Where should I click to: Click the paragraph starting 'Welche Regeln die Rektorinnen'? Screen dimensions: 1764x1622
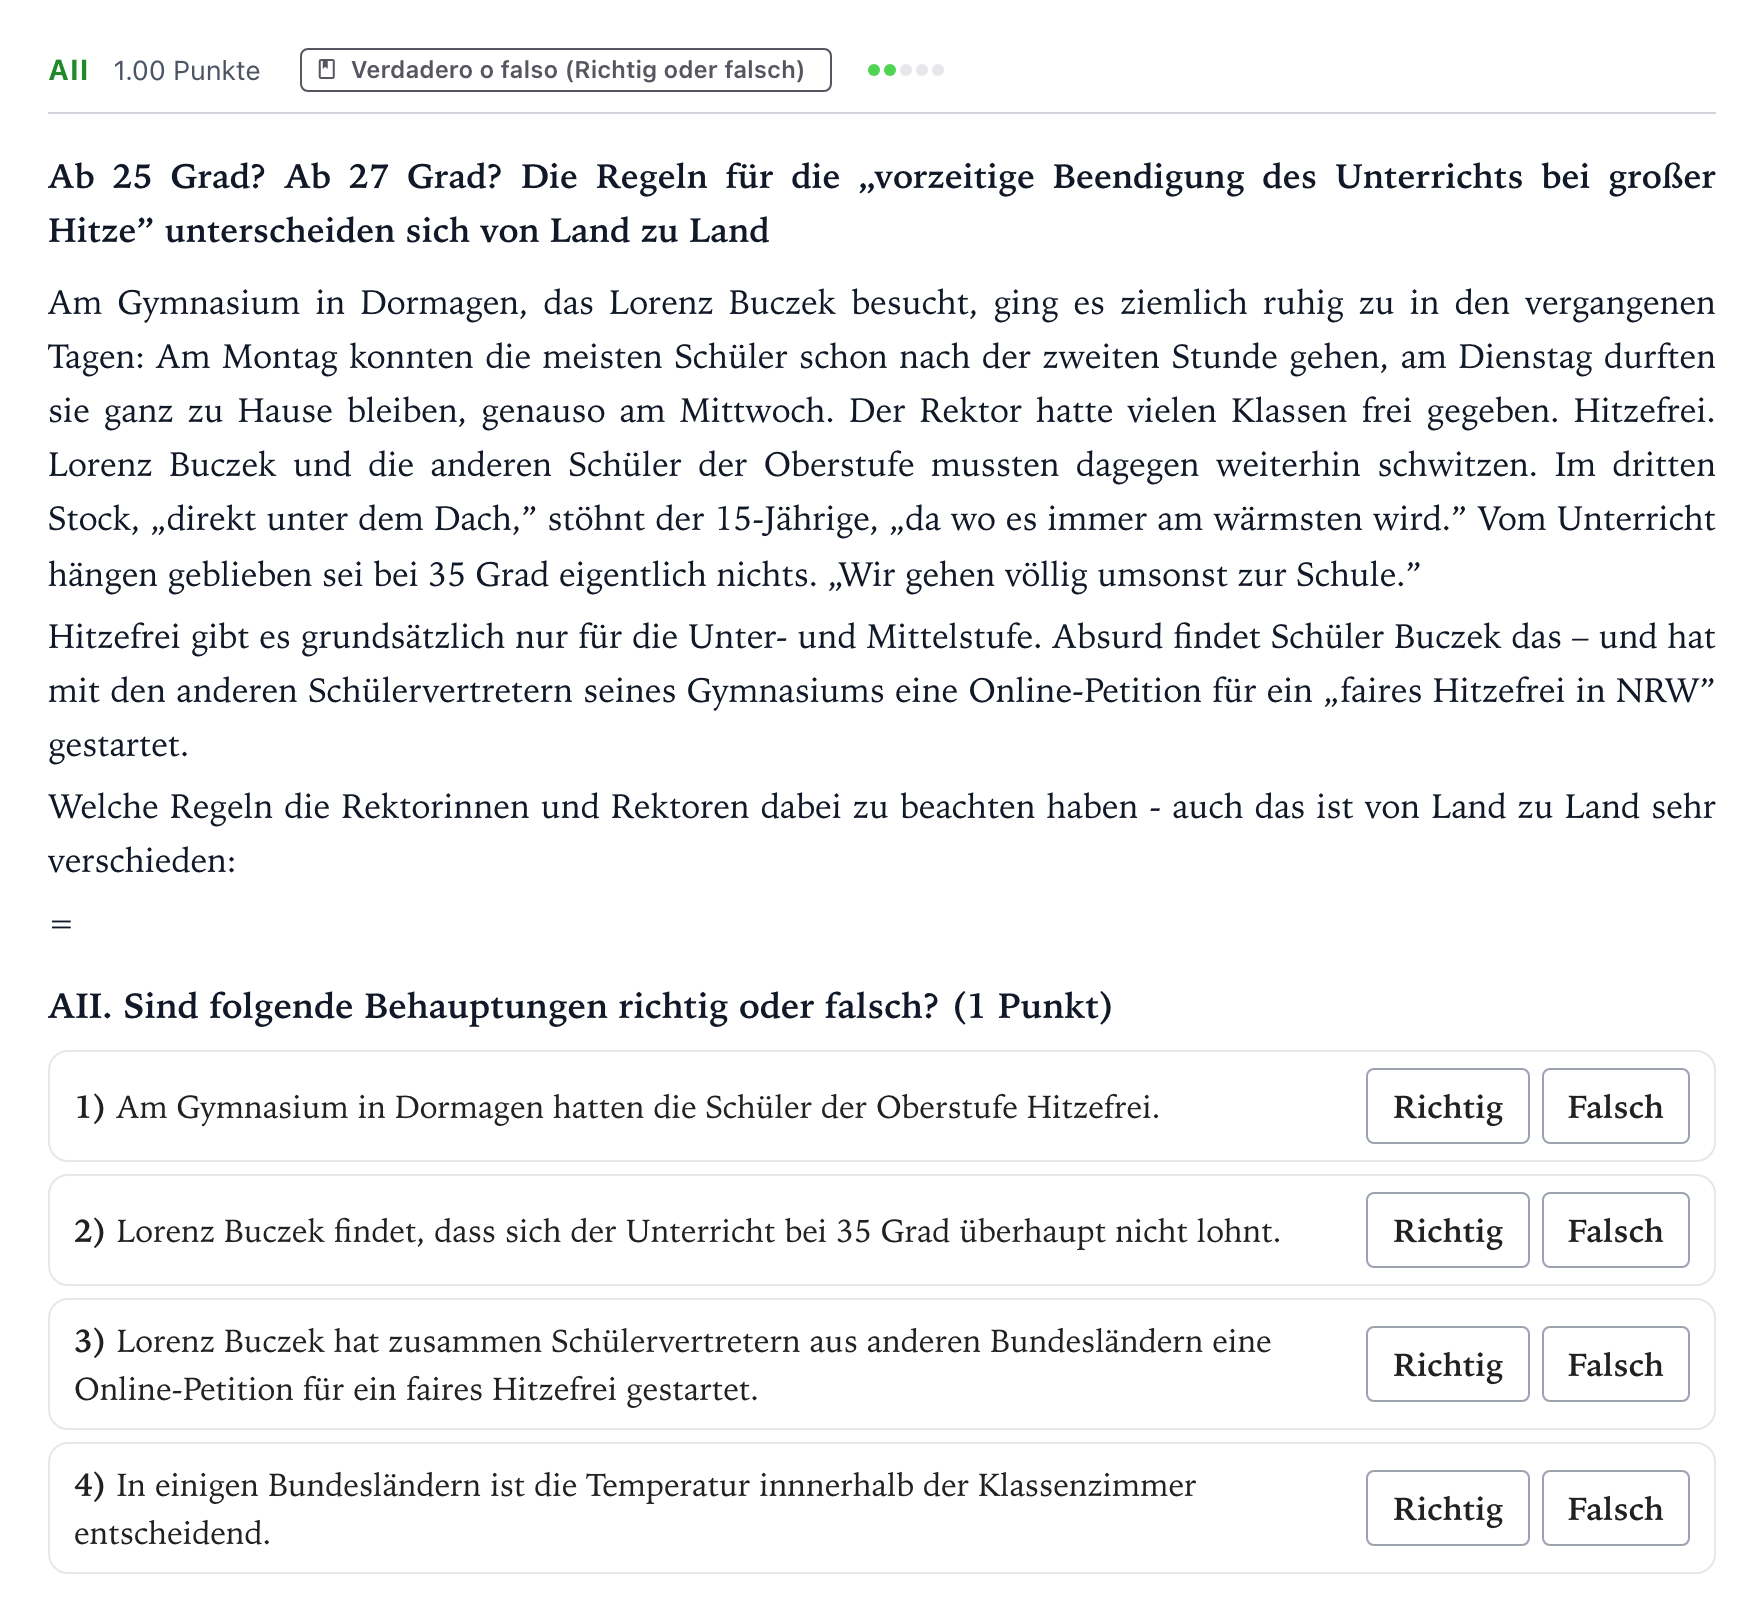pyautogui.click(x=882, y=833)
